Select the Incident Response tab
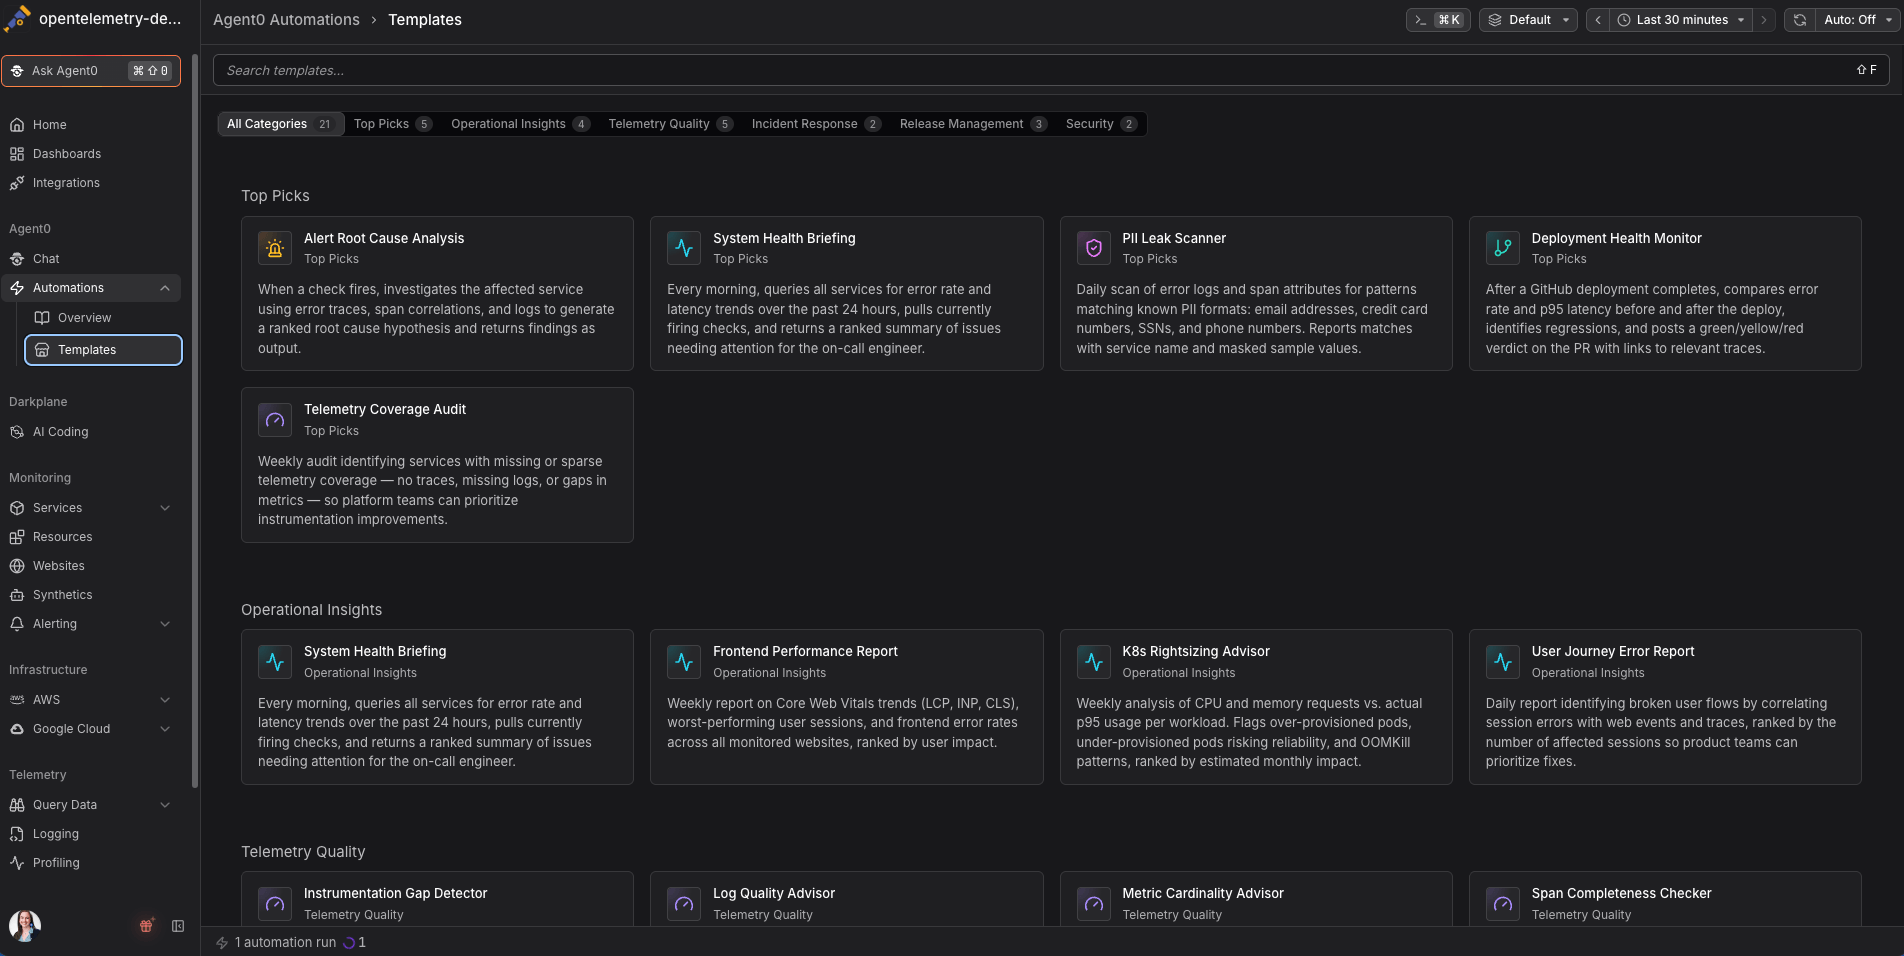 816,124
